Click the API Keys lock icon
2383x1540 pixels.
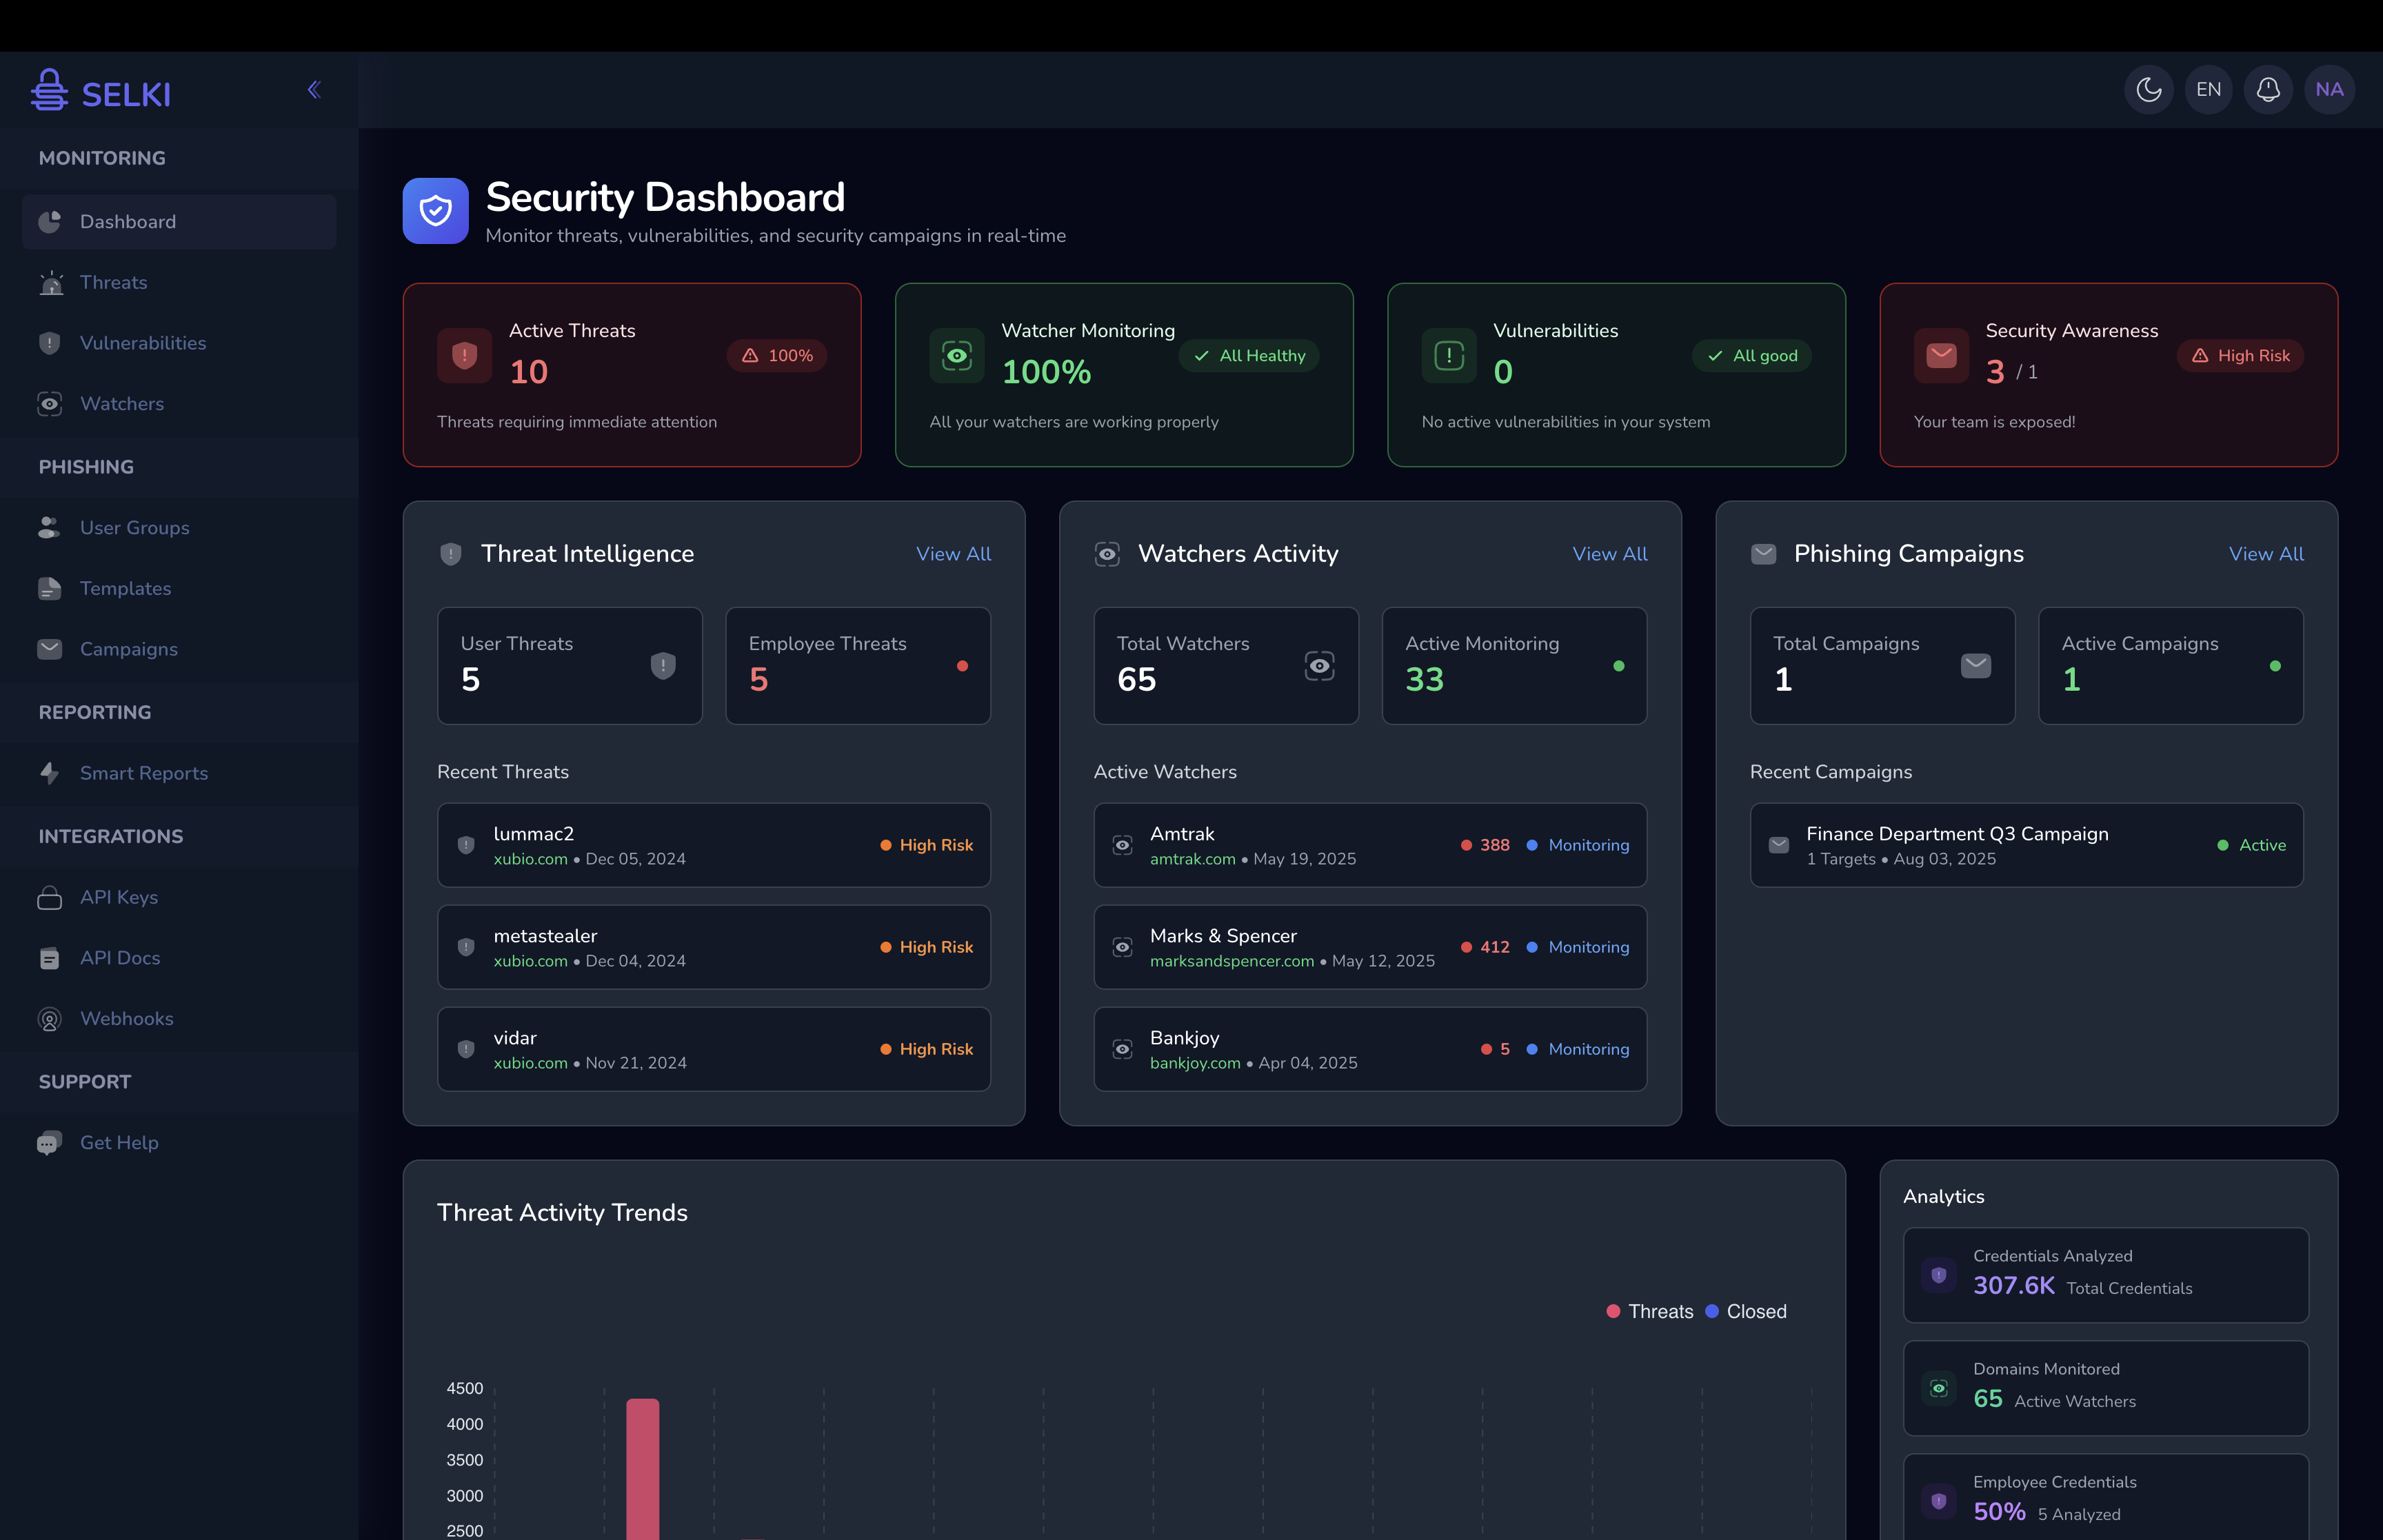49,897
